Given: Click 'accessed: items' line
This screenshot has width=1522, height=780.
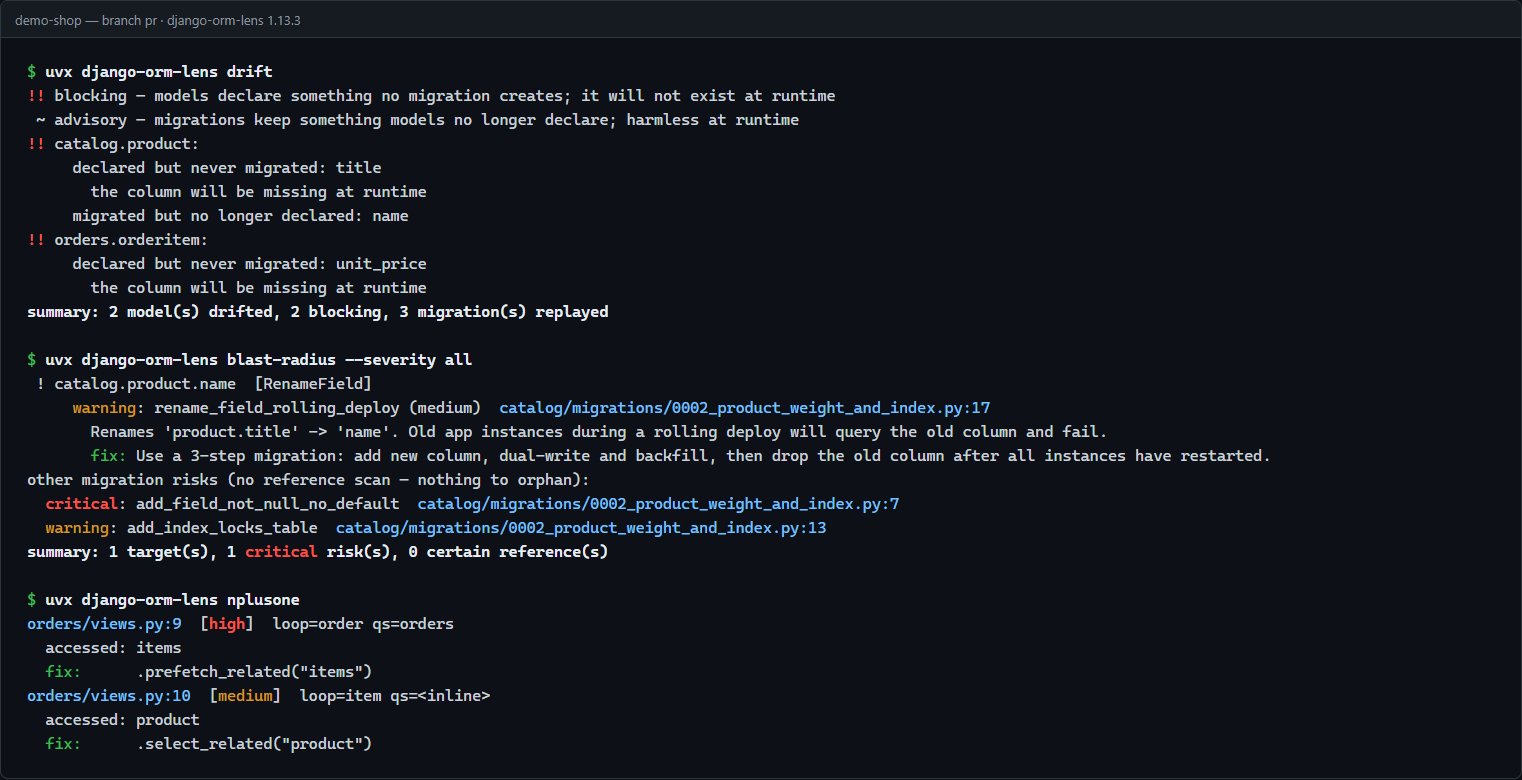Looking at the screenshot, I should [113, 648].
